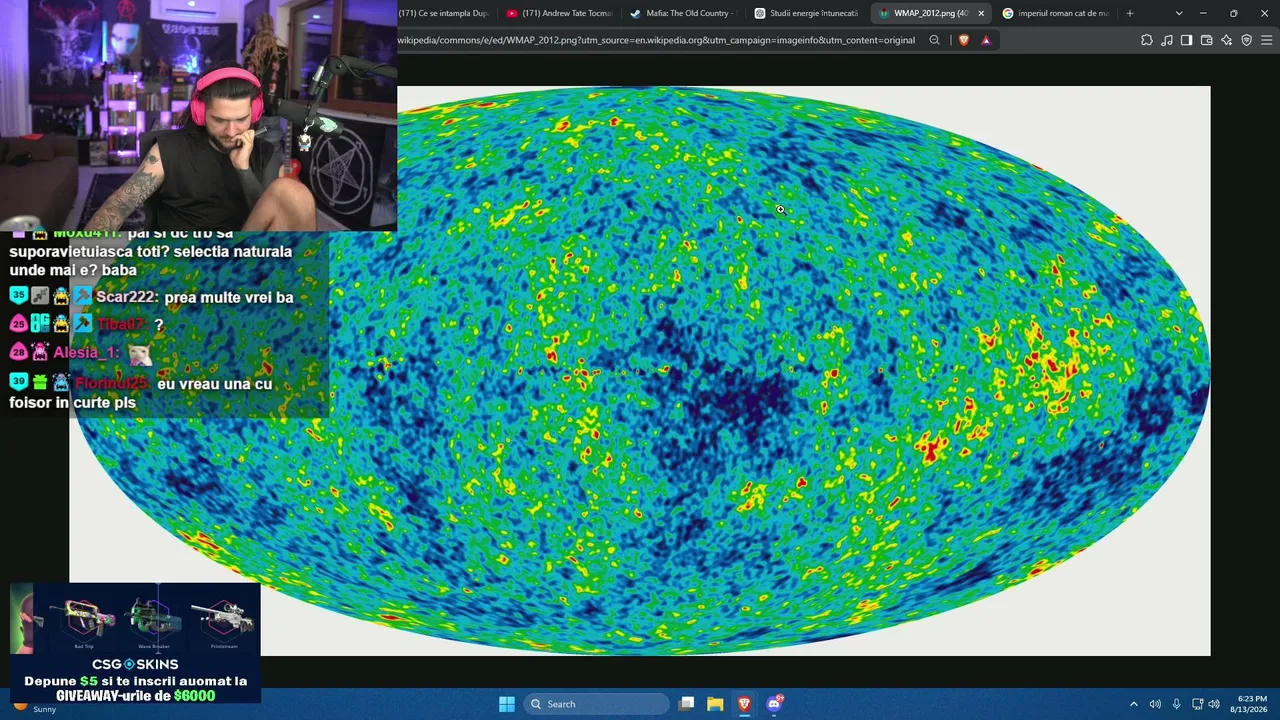Open the browser hamburger menu

point(1266,40)
